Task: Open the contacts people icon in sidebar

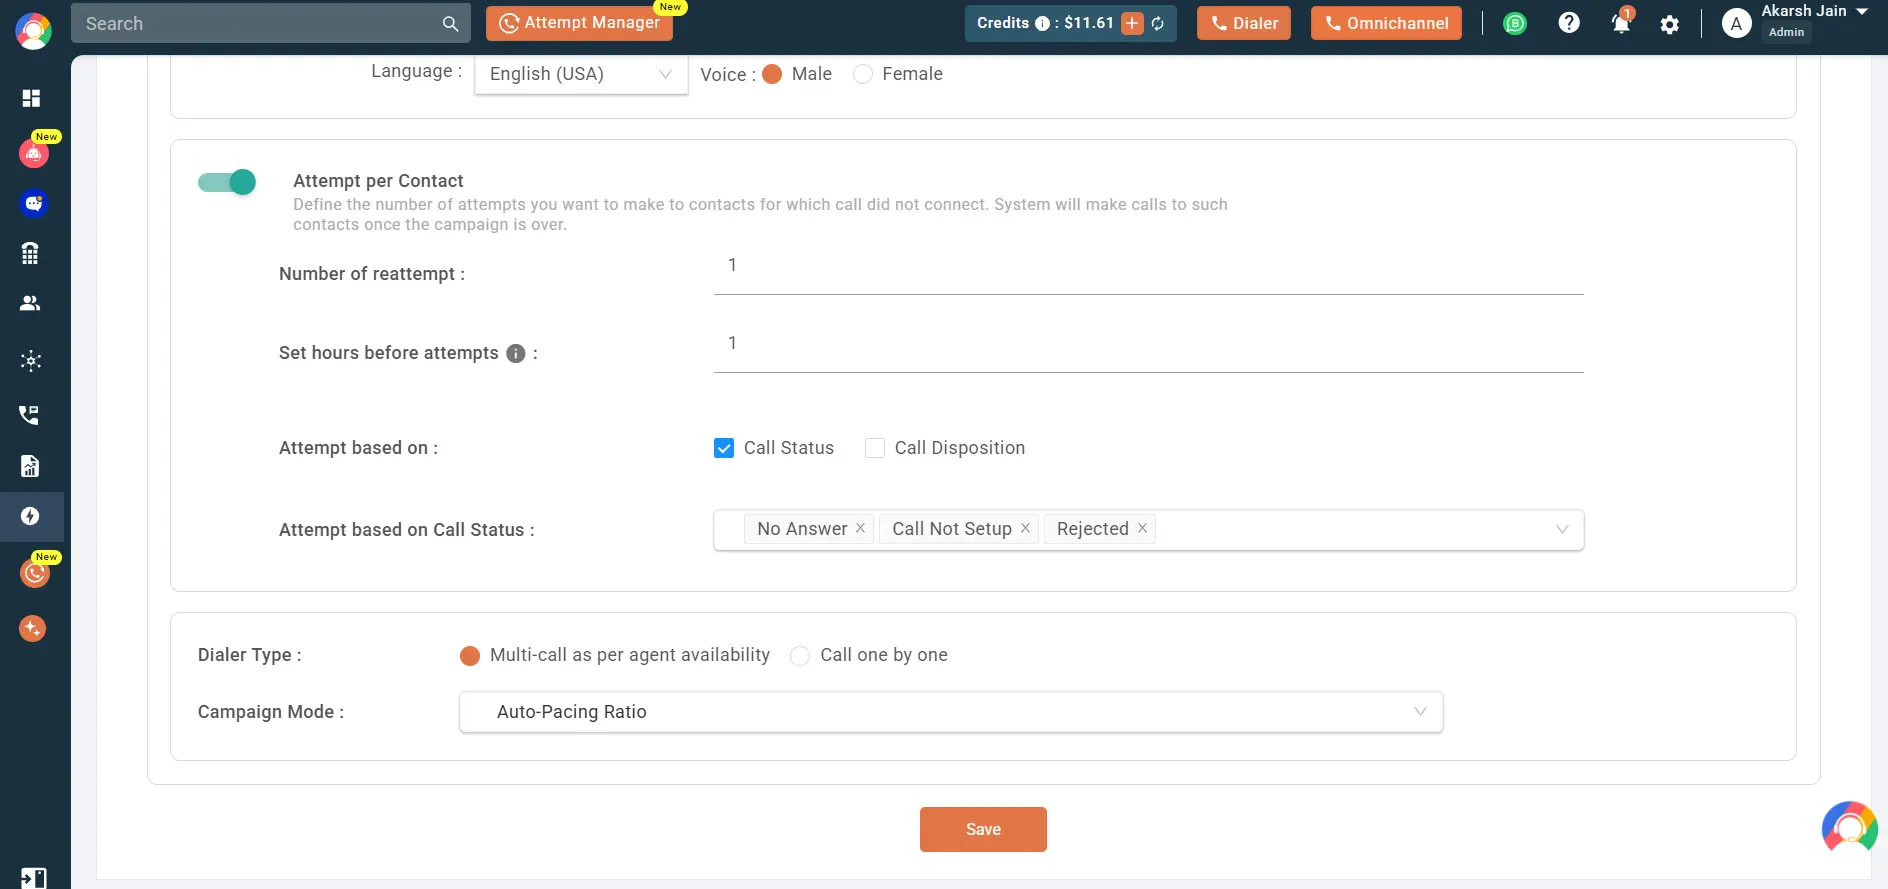Action: (x=30, y=303)
